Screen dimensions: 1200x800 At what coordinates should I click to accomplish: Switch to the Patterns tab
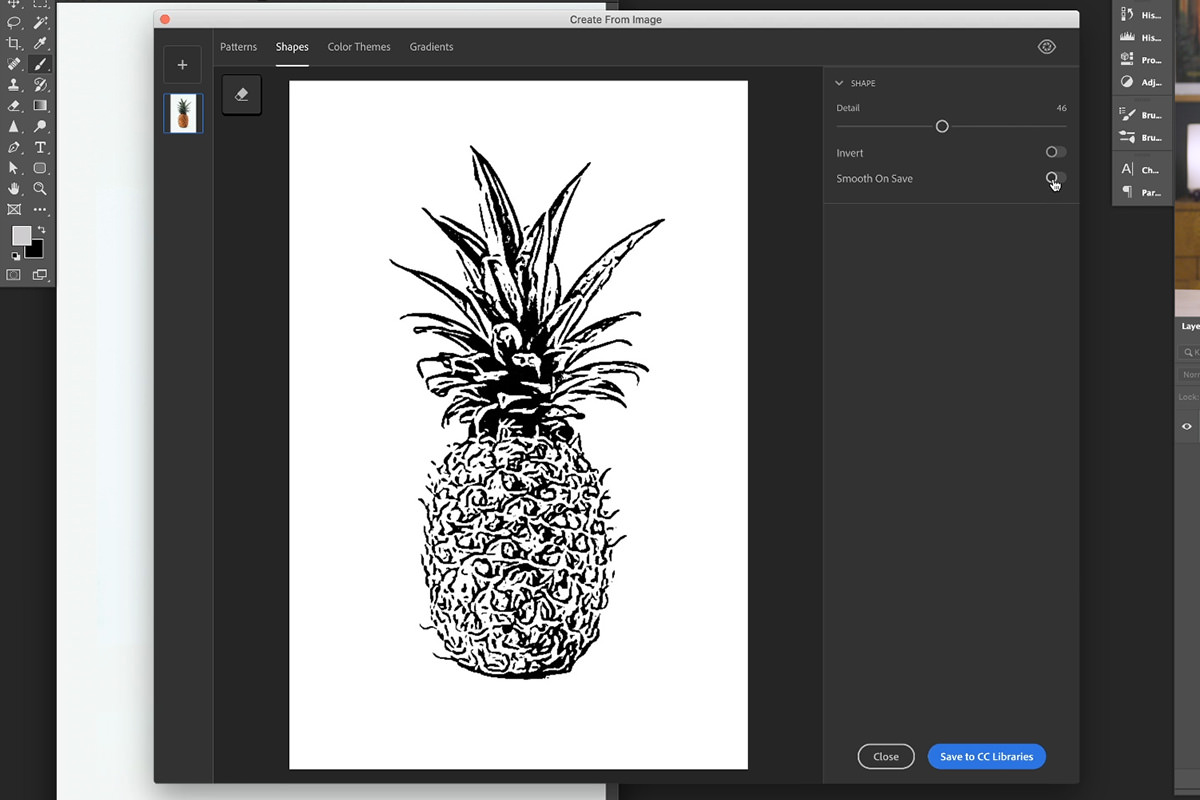(238, 46)
